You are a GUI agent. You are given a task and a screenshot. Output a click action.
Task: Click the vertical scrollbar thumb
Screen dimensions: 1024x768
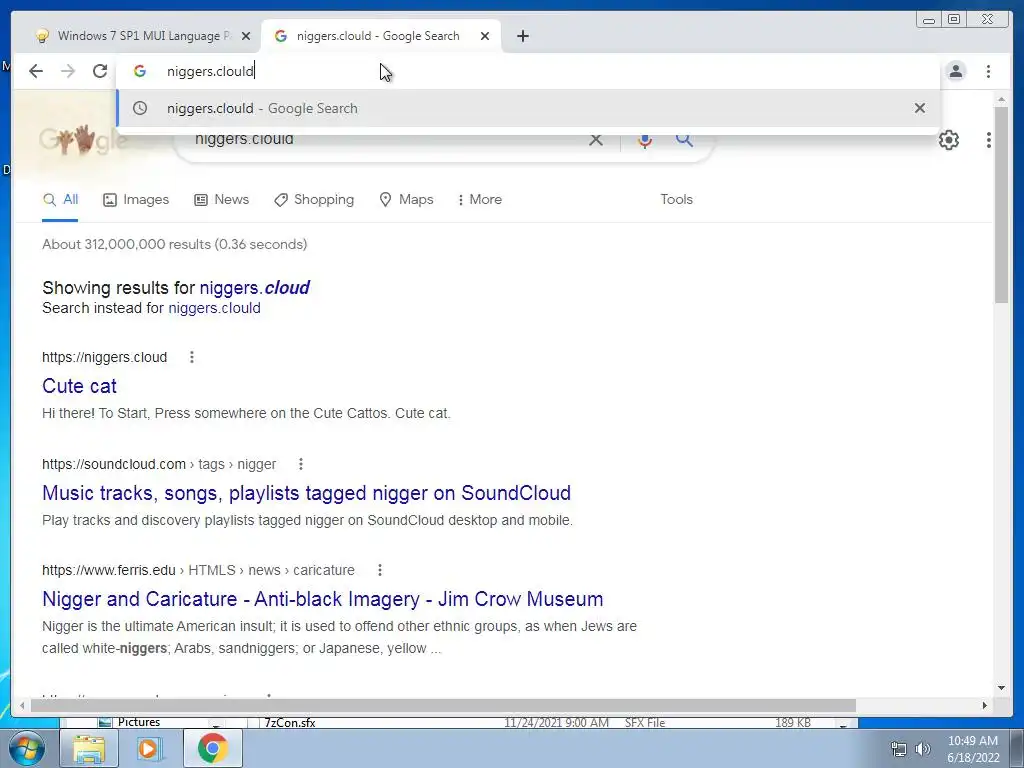[x=1001, y=204]
